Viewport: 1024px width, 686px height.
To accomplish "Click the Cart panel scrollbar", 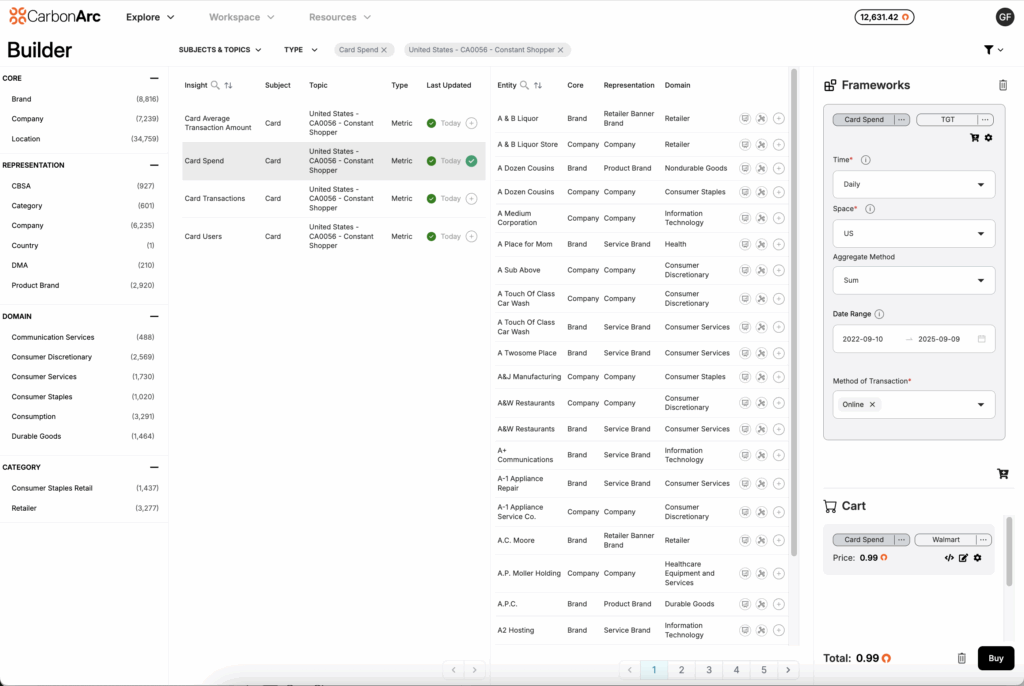I will (1009, 551).
